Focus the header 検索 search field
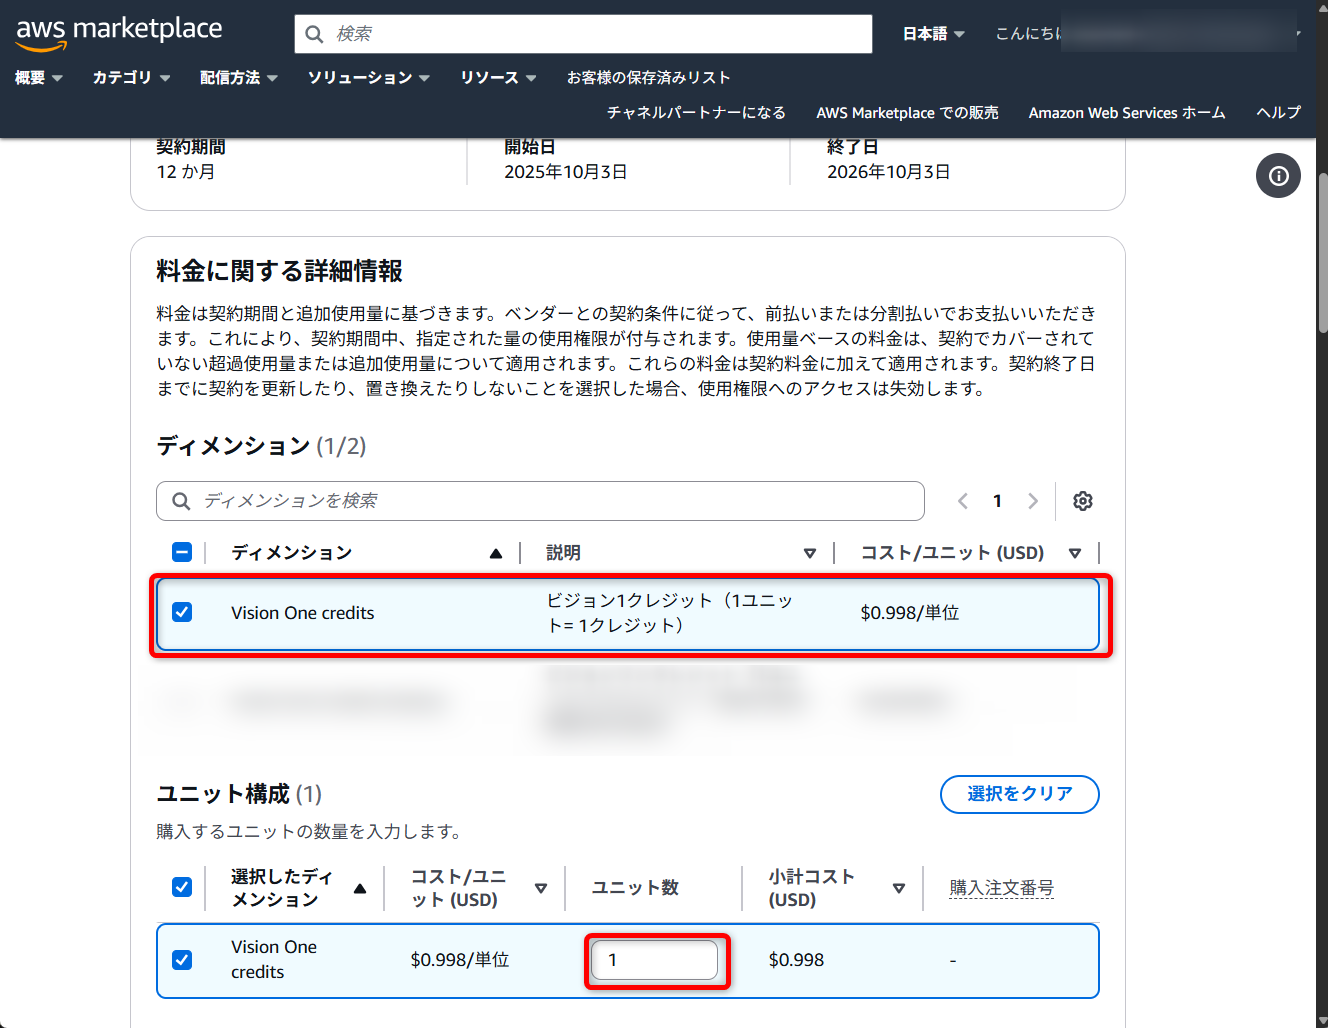 [583, 34]
